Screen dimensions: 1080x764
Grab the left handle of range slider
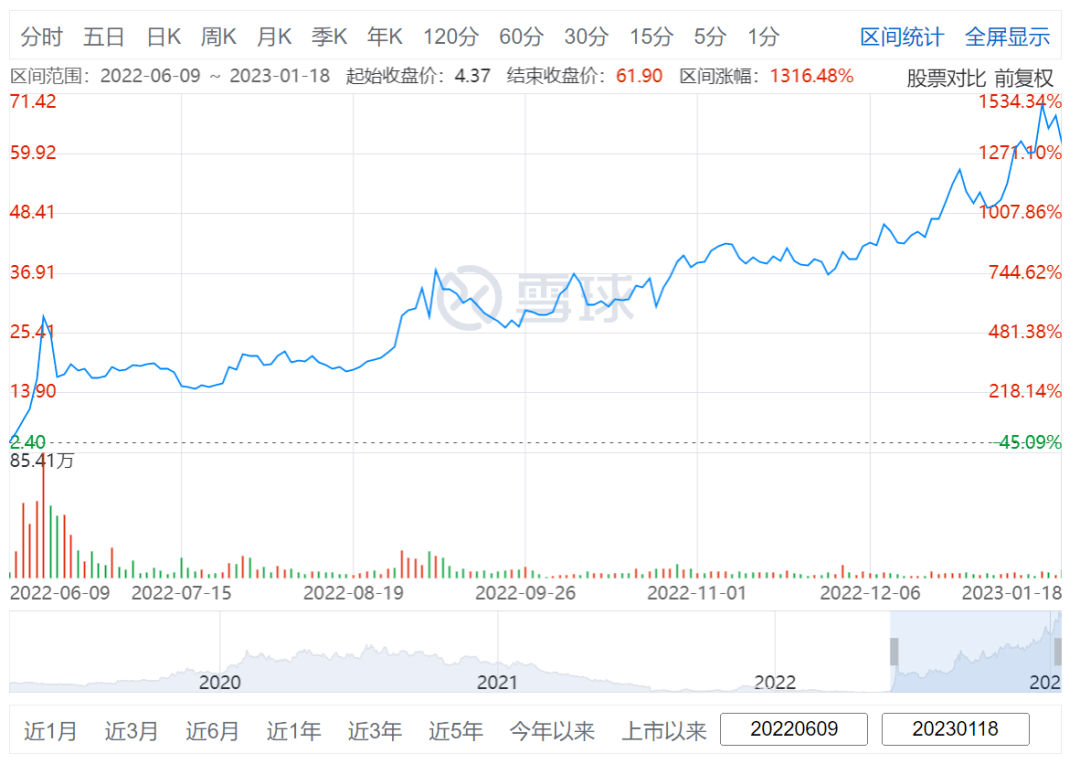point(895,652)
